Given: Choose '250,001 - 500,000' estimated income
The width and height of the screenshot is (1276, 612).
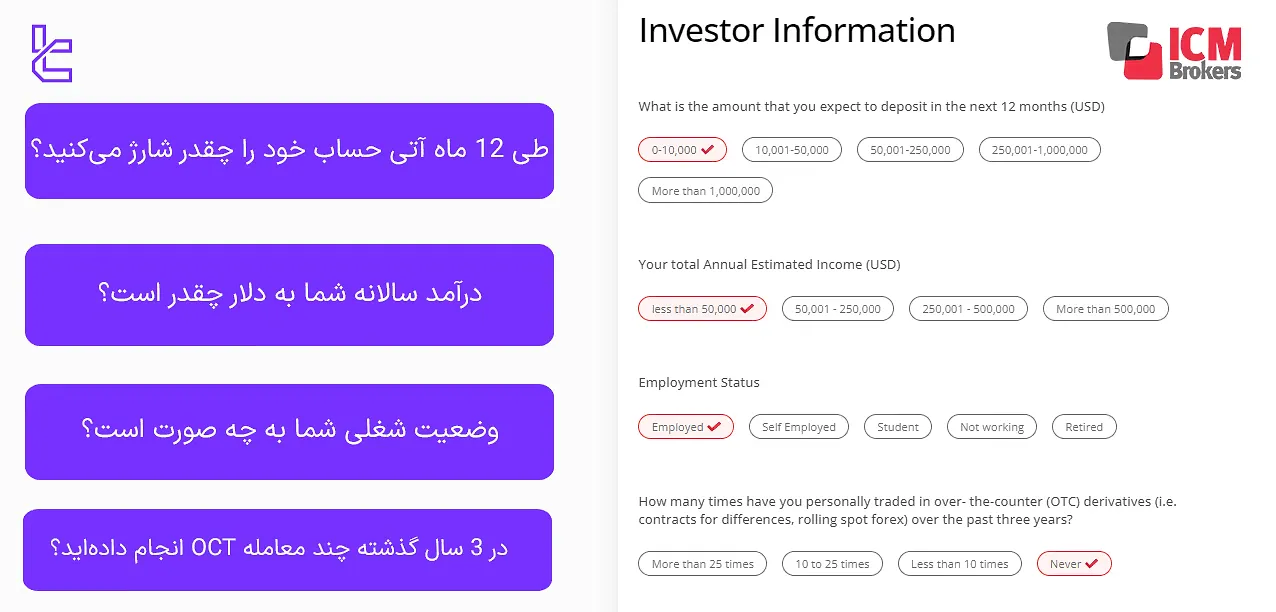Looking at the screenshot, I should click(967, 308).
